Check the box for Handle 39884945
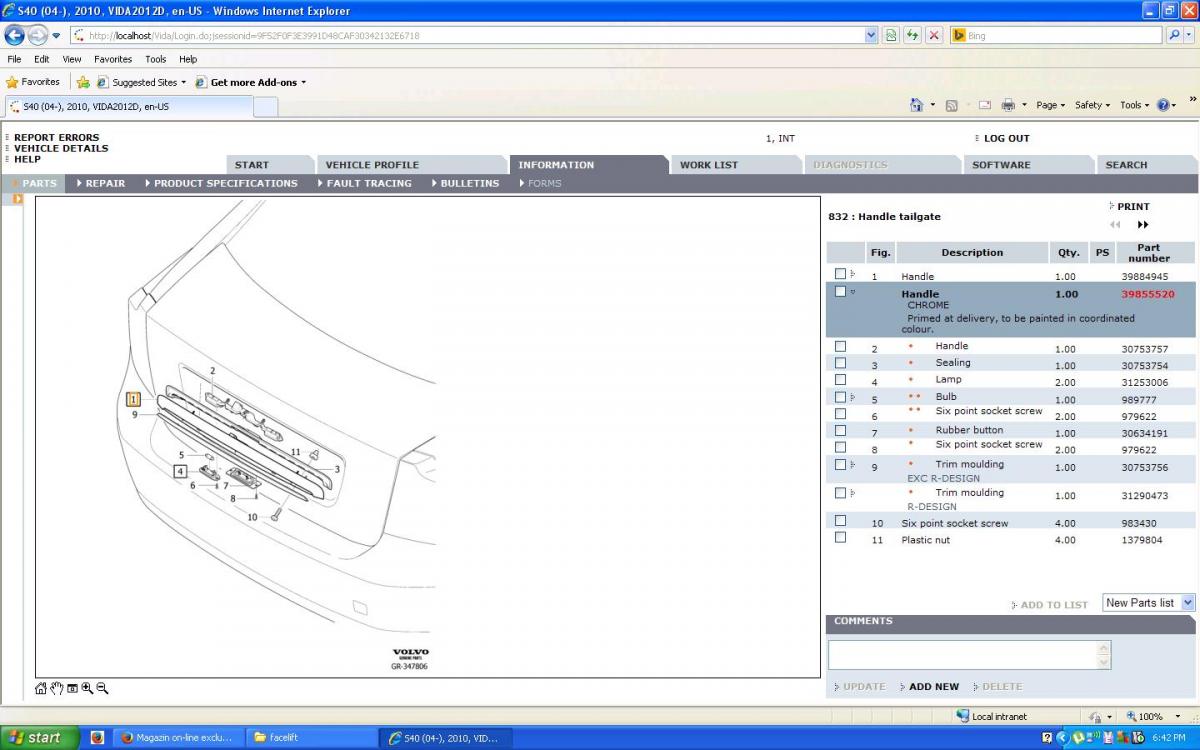 click(x=840, y=274)
